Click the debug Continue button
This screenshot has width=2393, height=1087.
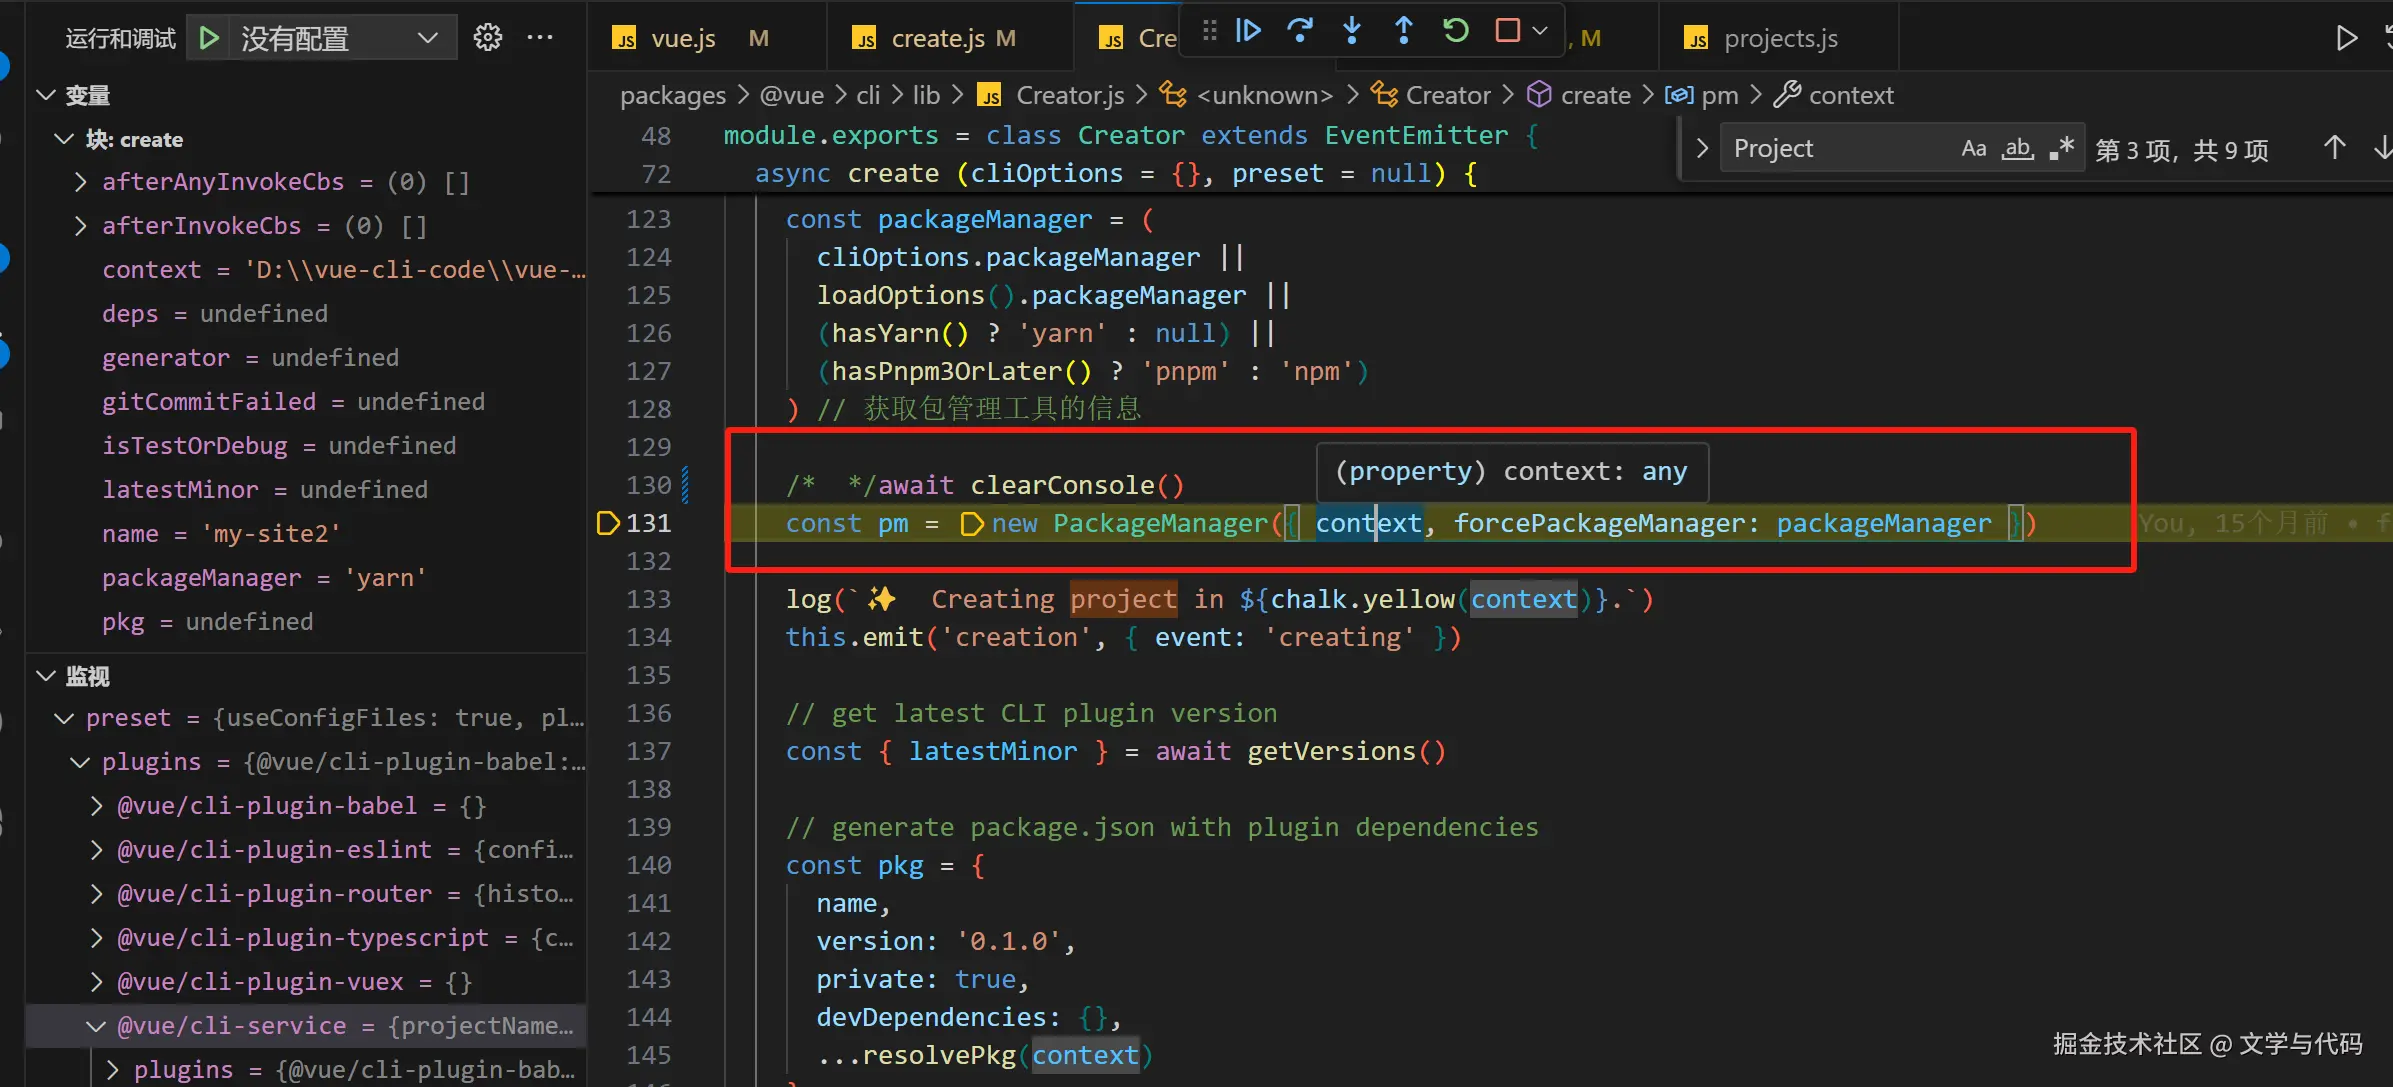[1248, 31]
